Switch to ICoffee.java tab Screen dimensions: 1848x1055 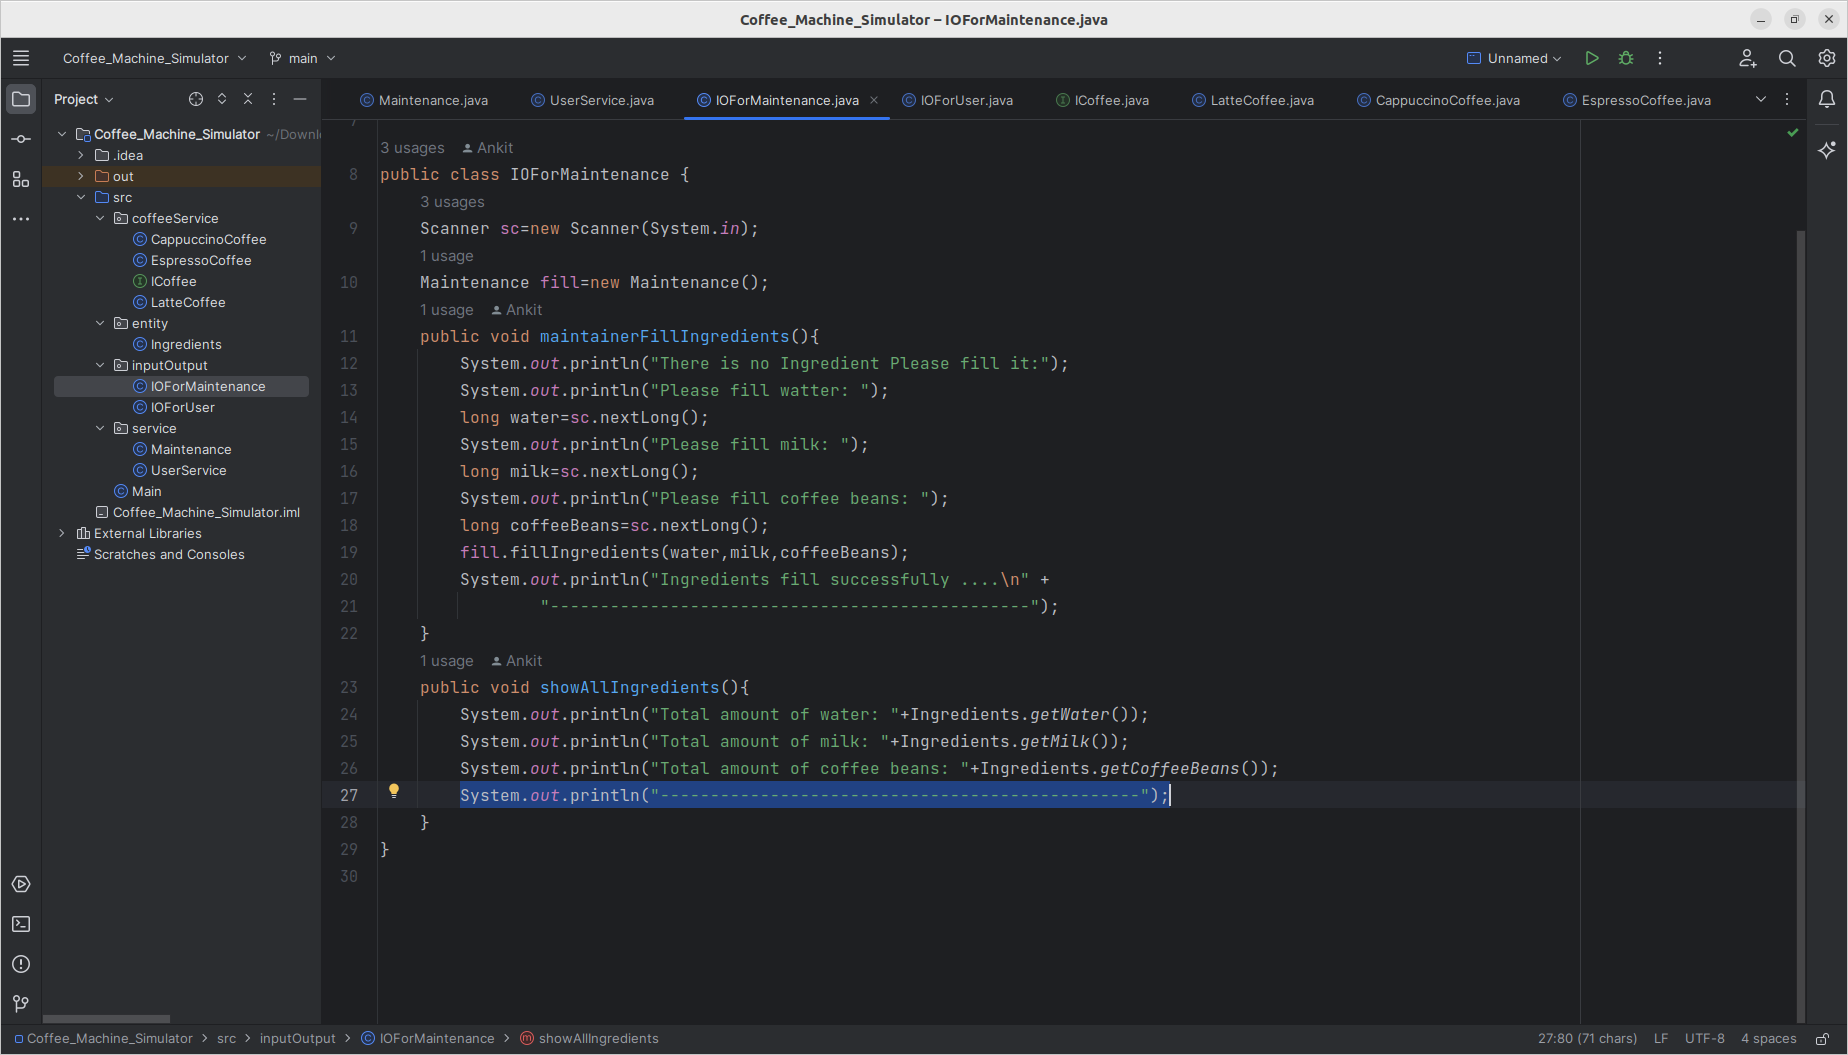[1103, 100]
